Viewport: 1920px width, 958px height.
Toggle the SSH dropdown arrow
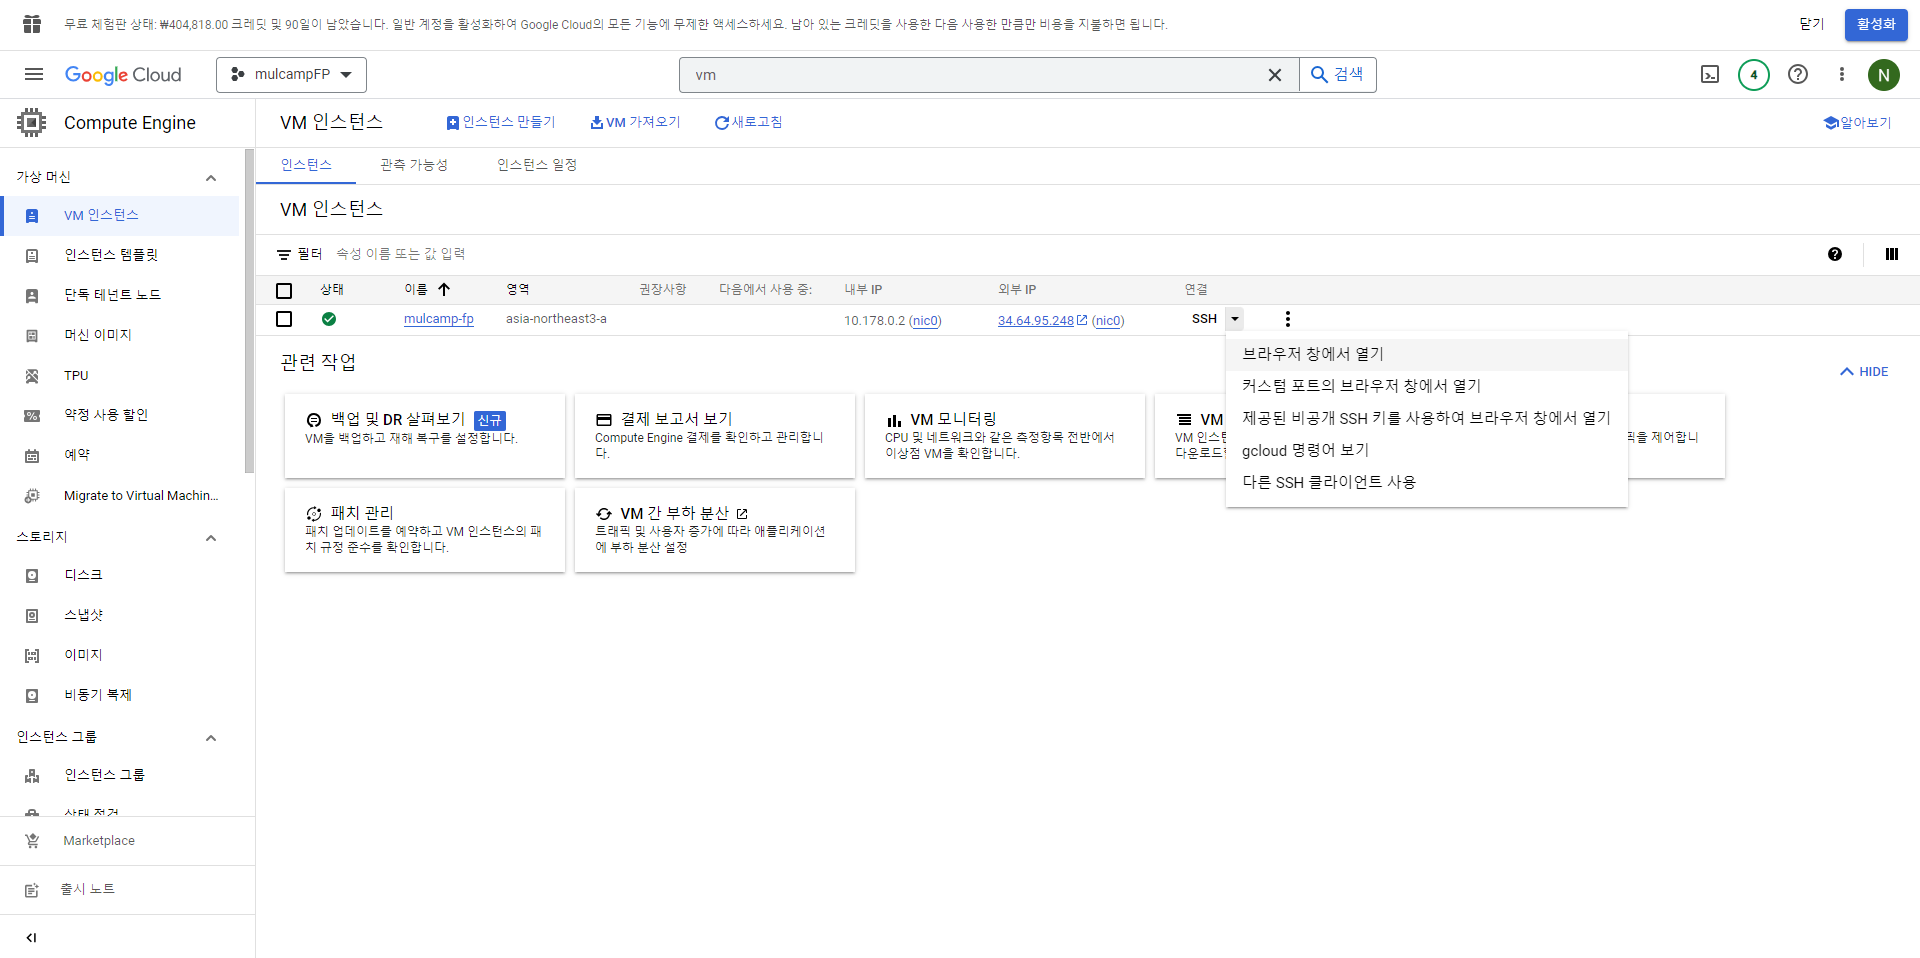click(1235, 319)
